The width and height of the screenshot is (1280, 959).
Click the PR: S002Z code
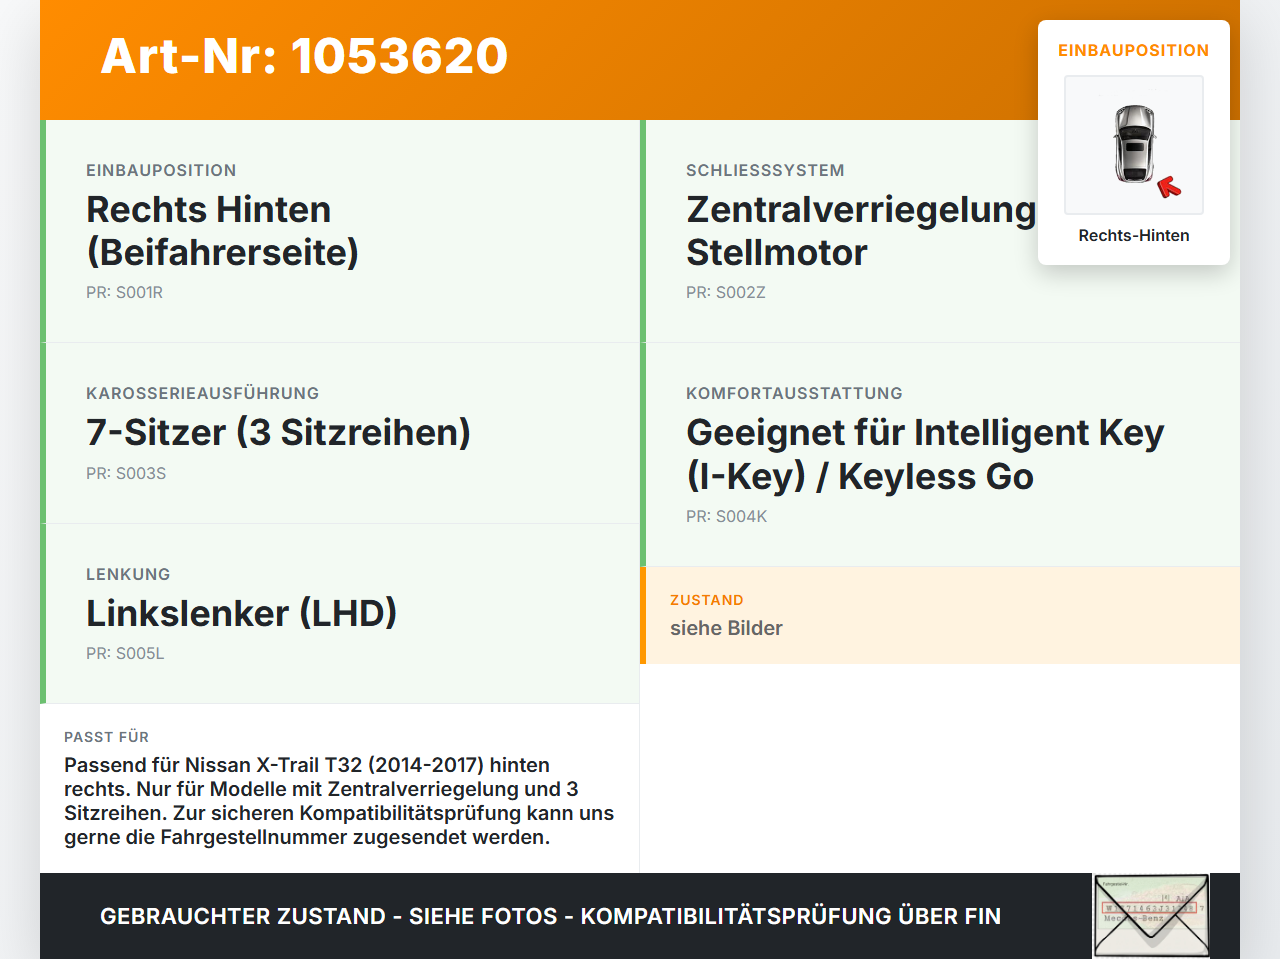(x=725, y=293)
